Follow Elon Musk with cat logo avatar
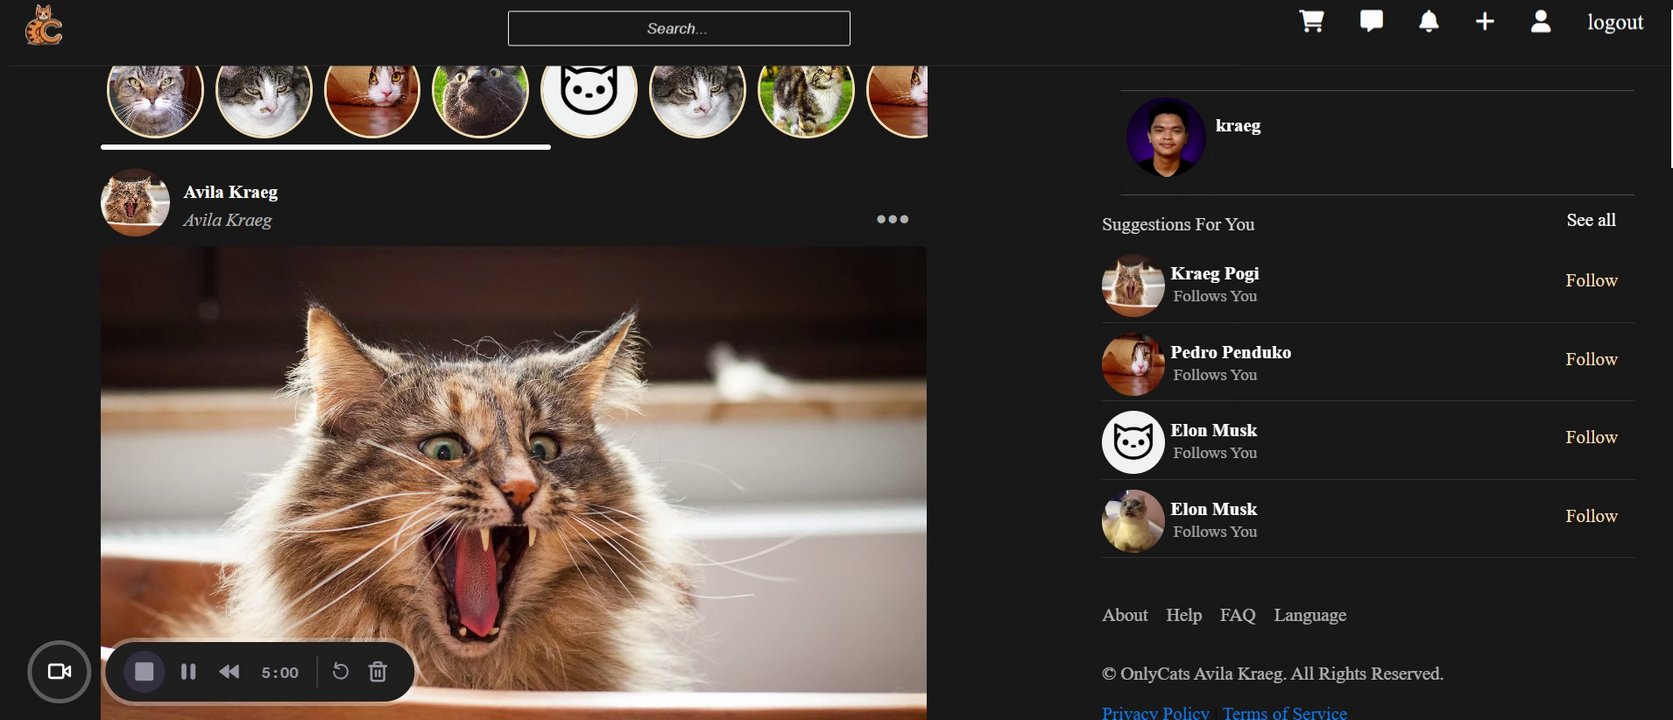The width and height of the screenshot is (1673, 720). (x=1591, y=437)
